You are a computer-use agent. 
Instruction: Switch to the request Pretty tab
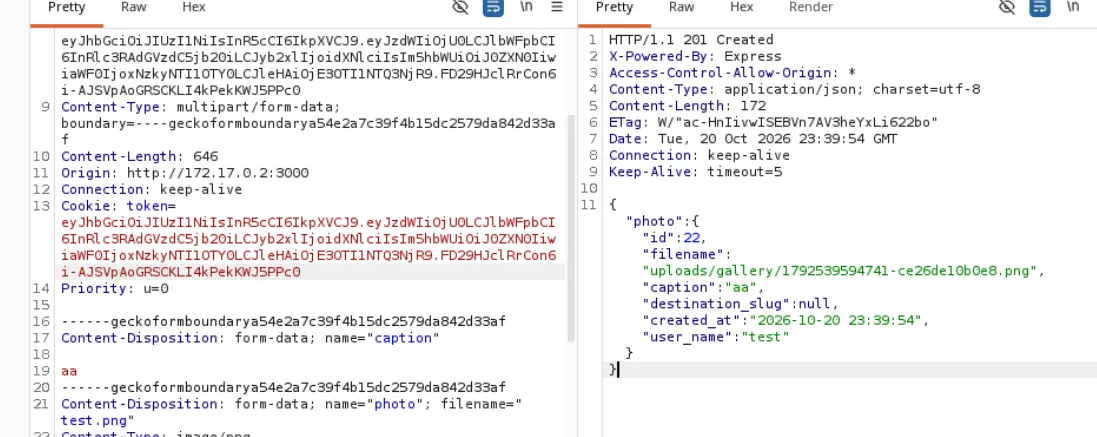click(66, 8)
